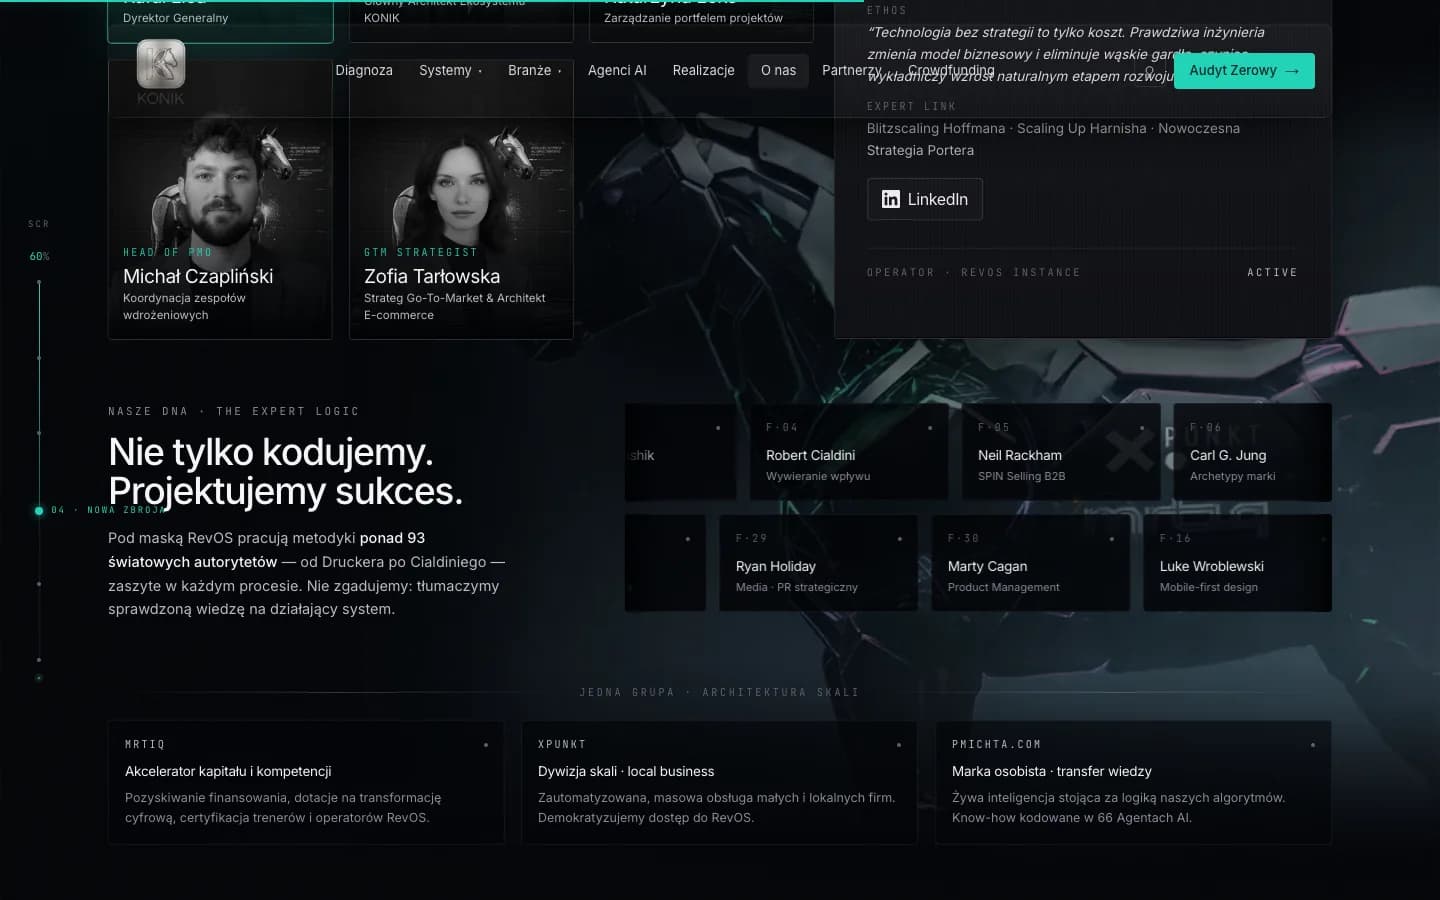The height and width of the screenshot is (900, 1440).
Task: Click the 'NASZE DNA · THE EXPERT LOGIC' label
Action: pos(234,411)
